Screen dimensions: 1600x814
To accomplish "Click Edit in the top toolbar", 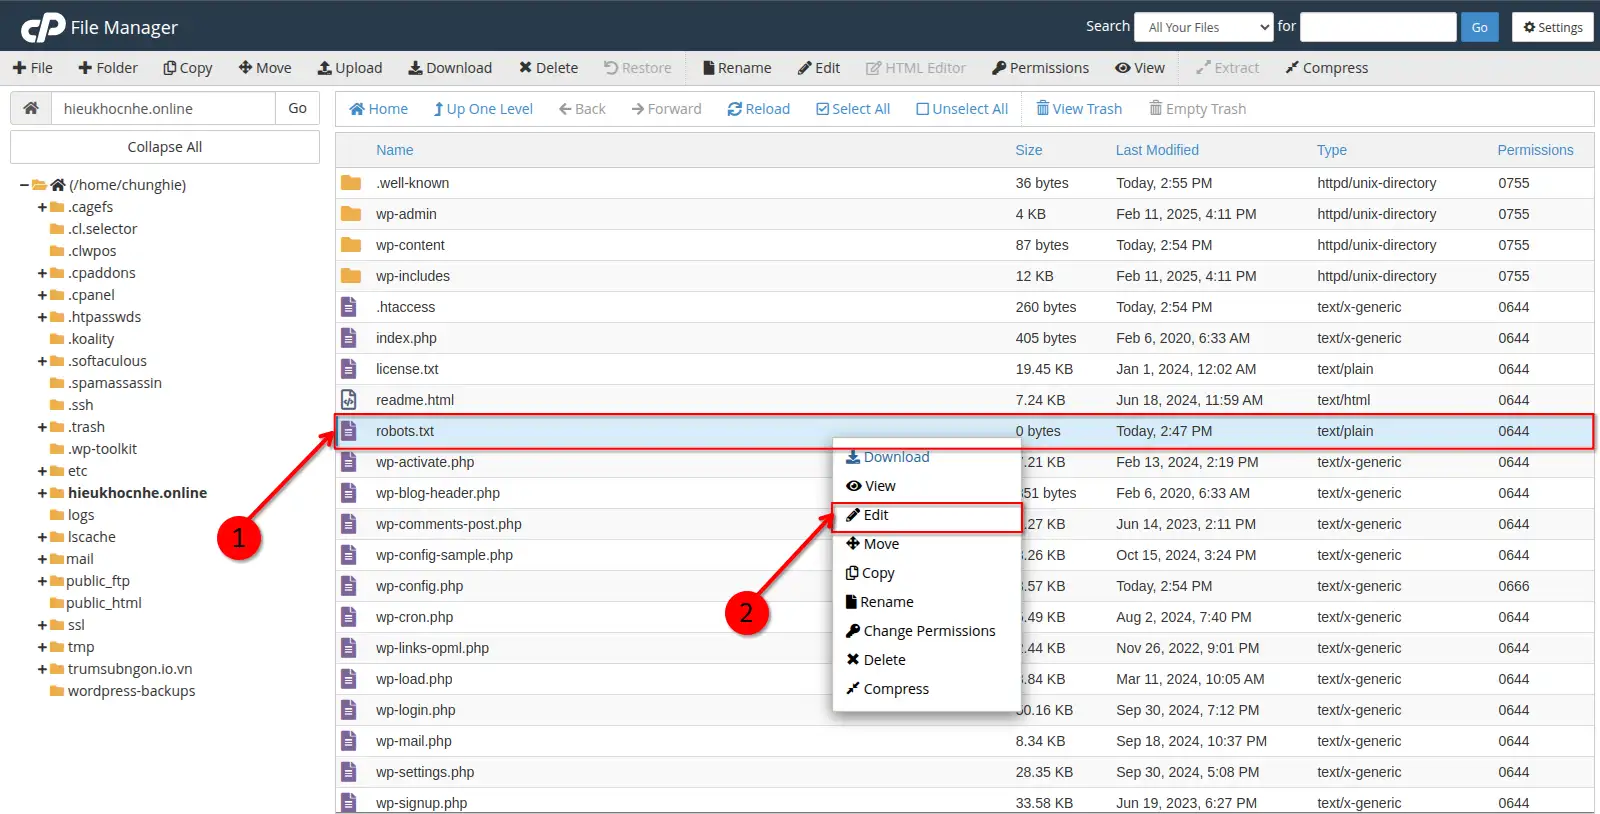I will [819, 68].
